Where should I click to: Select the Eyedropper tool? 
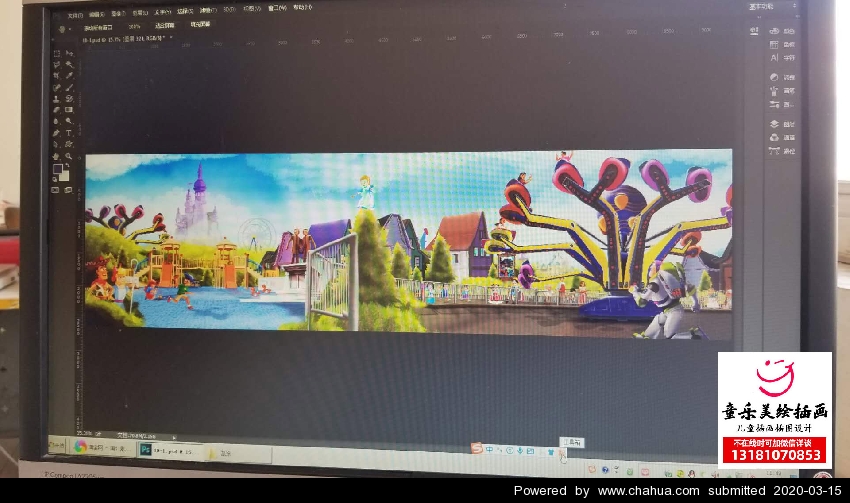point(69,76)
